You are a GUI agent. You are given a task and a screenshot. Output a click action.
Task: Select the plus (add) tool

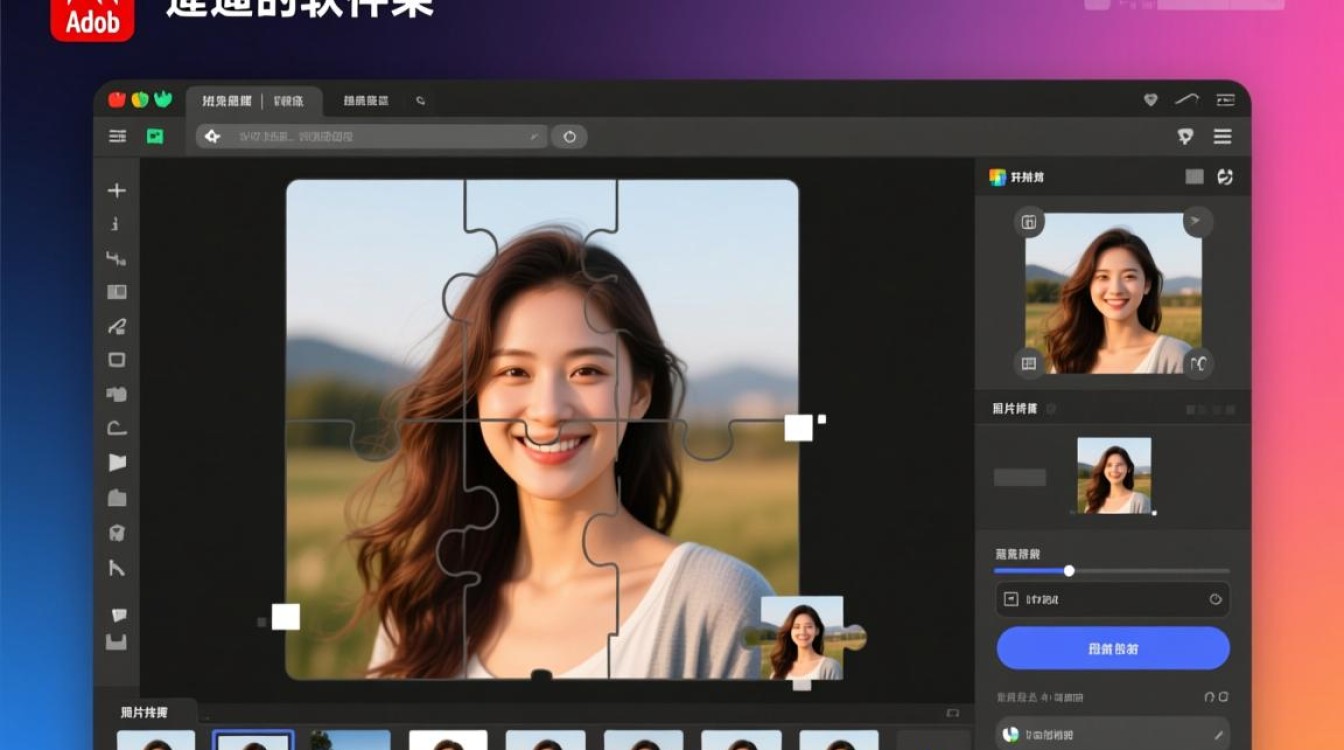[x=117, y=190]
